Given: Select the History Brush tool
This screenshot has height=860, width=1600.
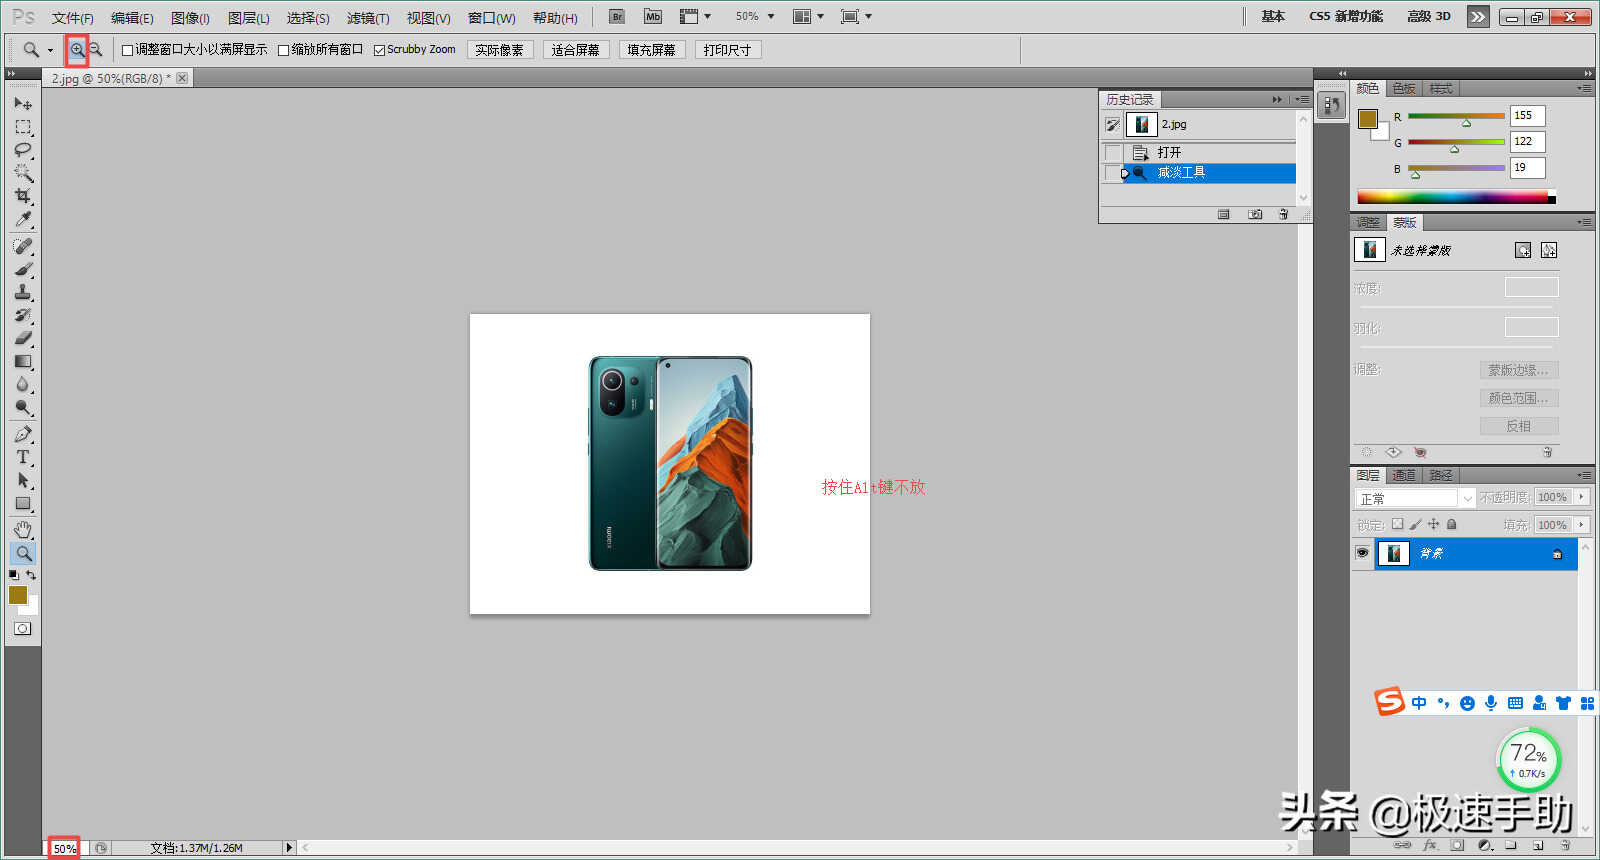Looking at the screenshot, I should point(23,315).
